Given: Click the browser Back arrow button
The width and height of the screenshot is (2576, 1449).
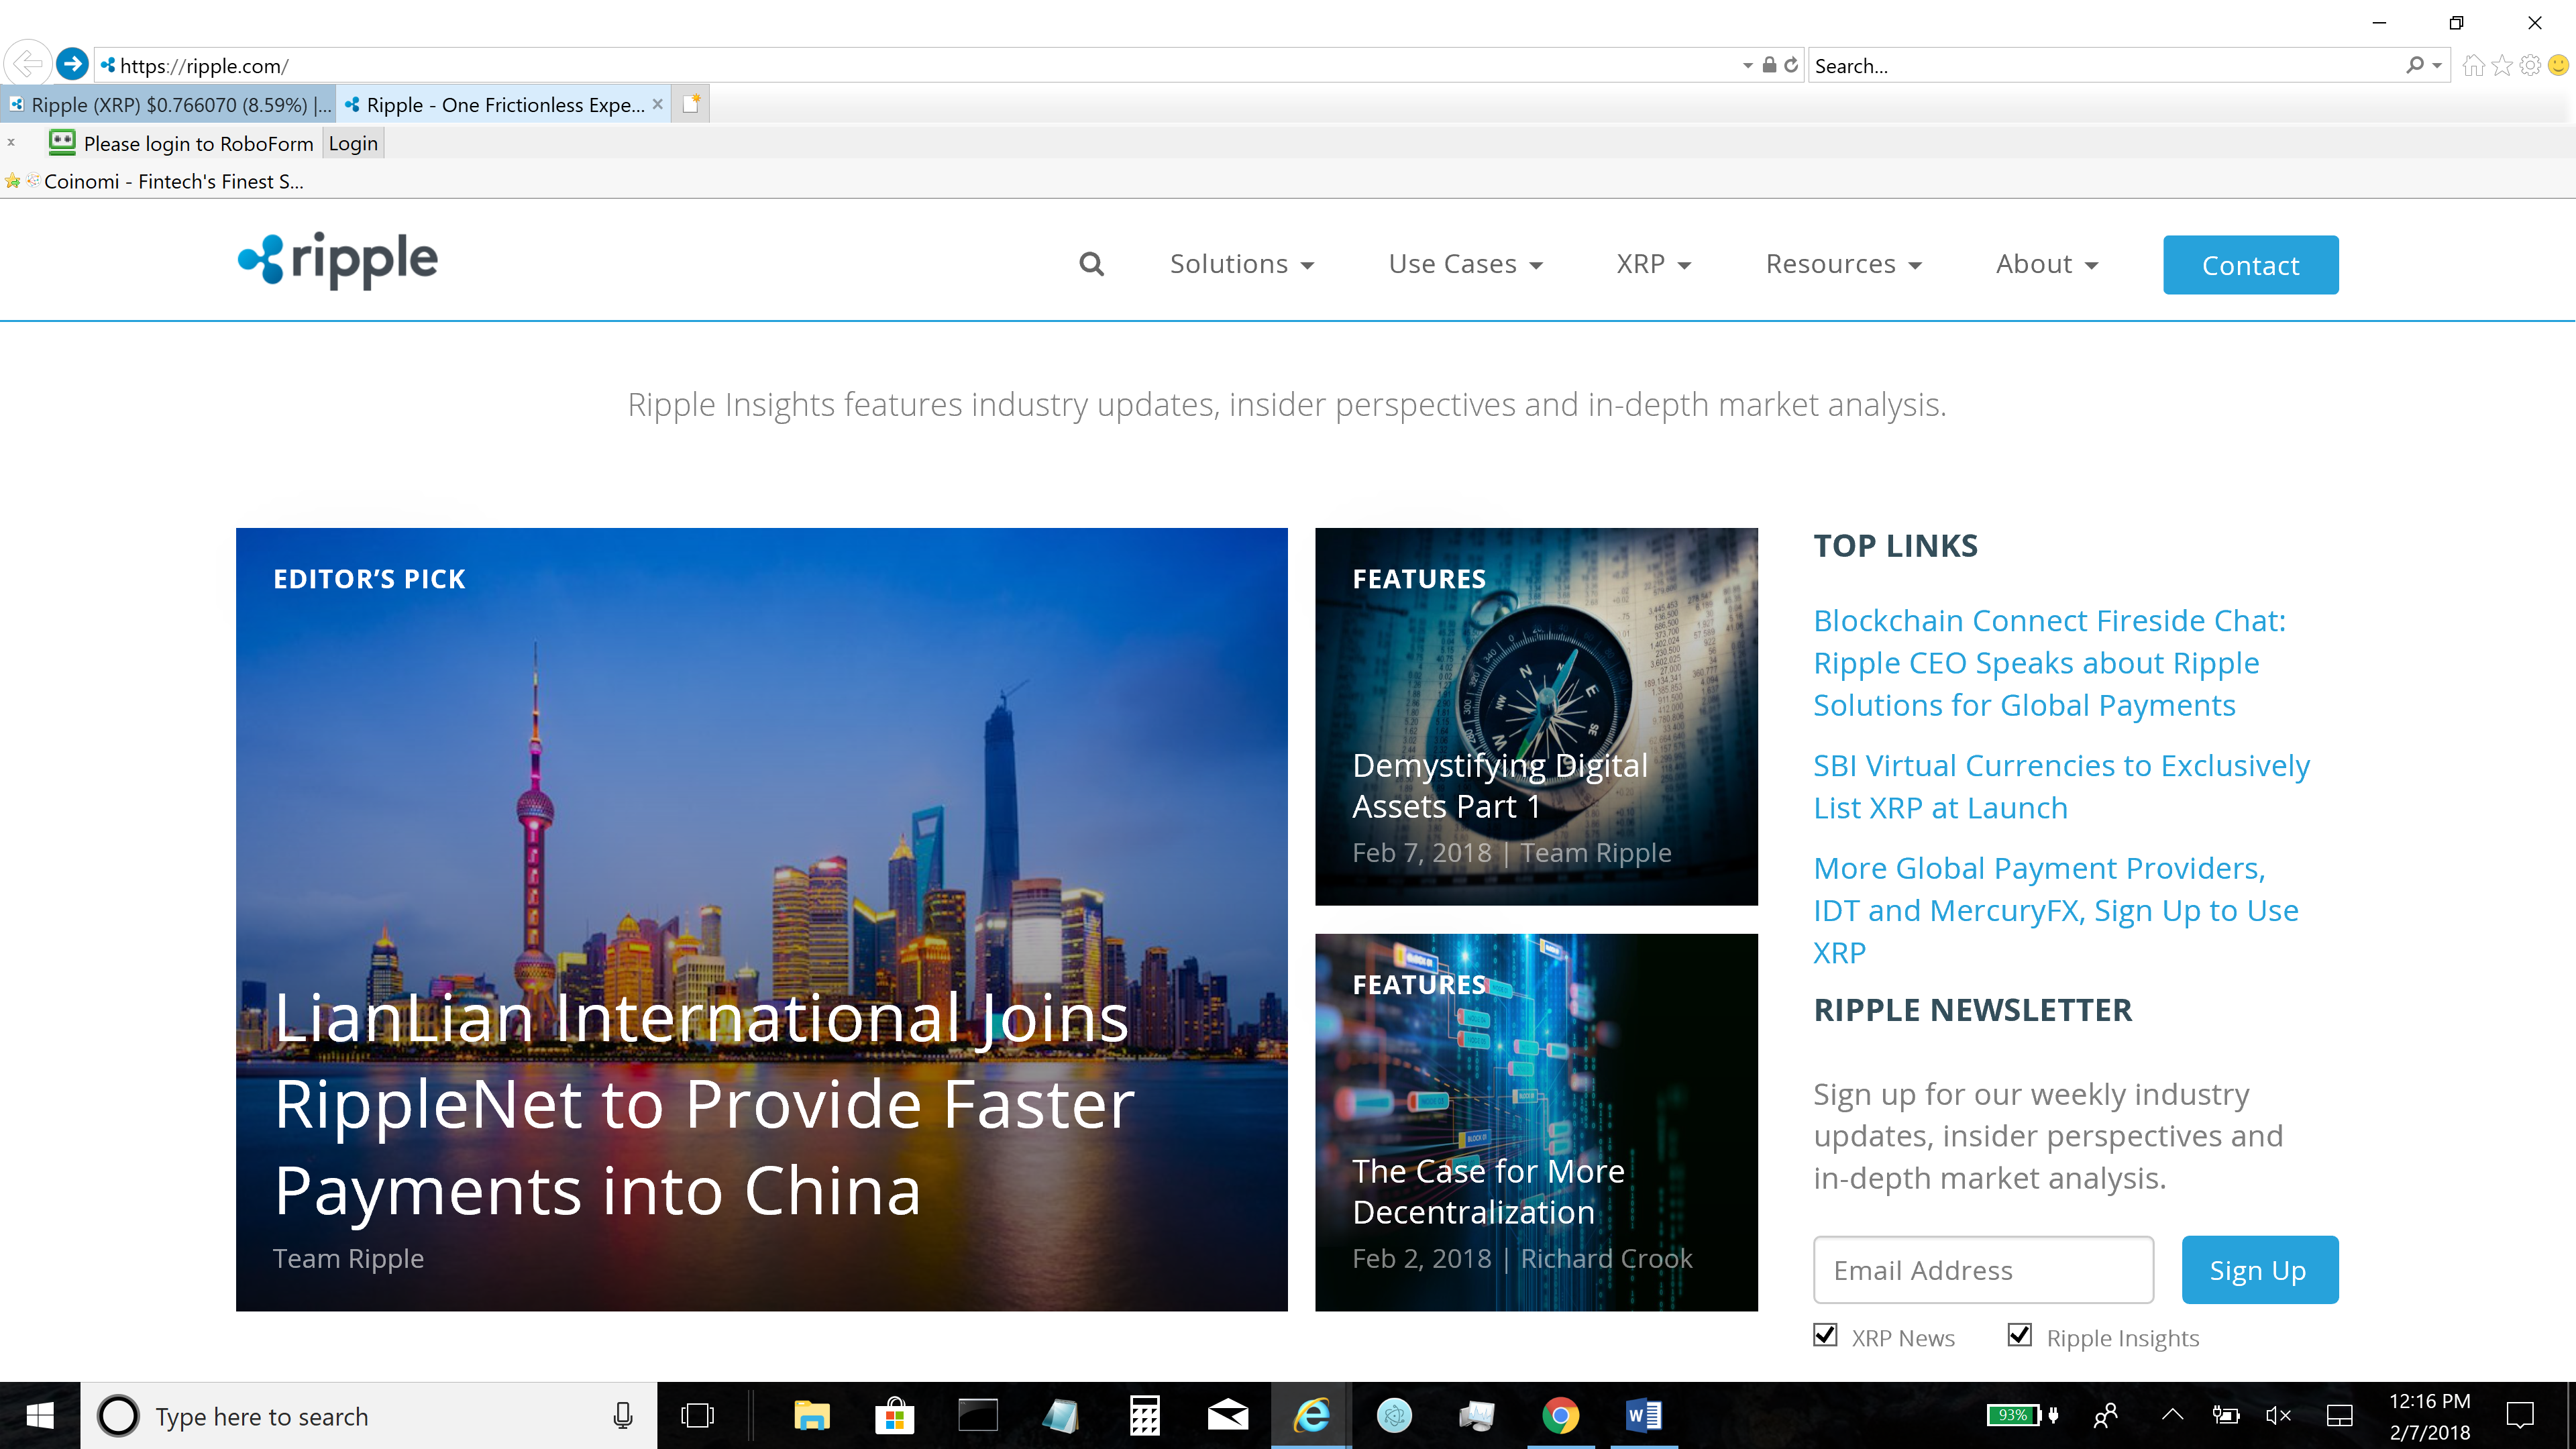Looking at the screenshot, I should tap(28, 65).
